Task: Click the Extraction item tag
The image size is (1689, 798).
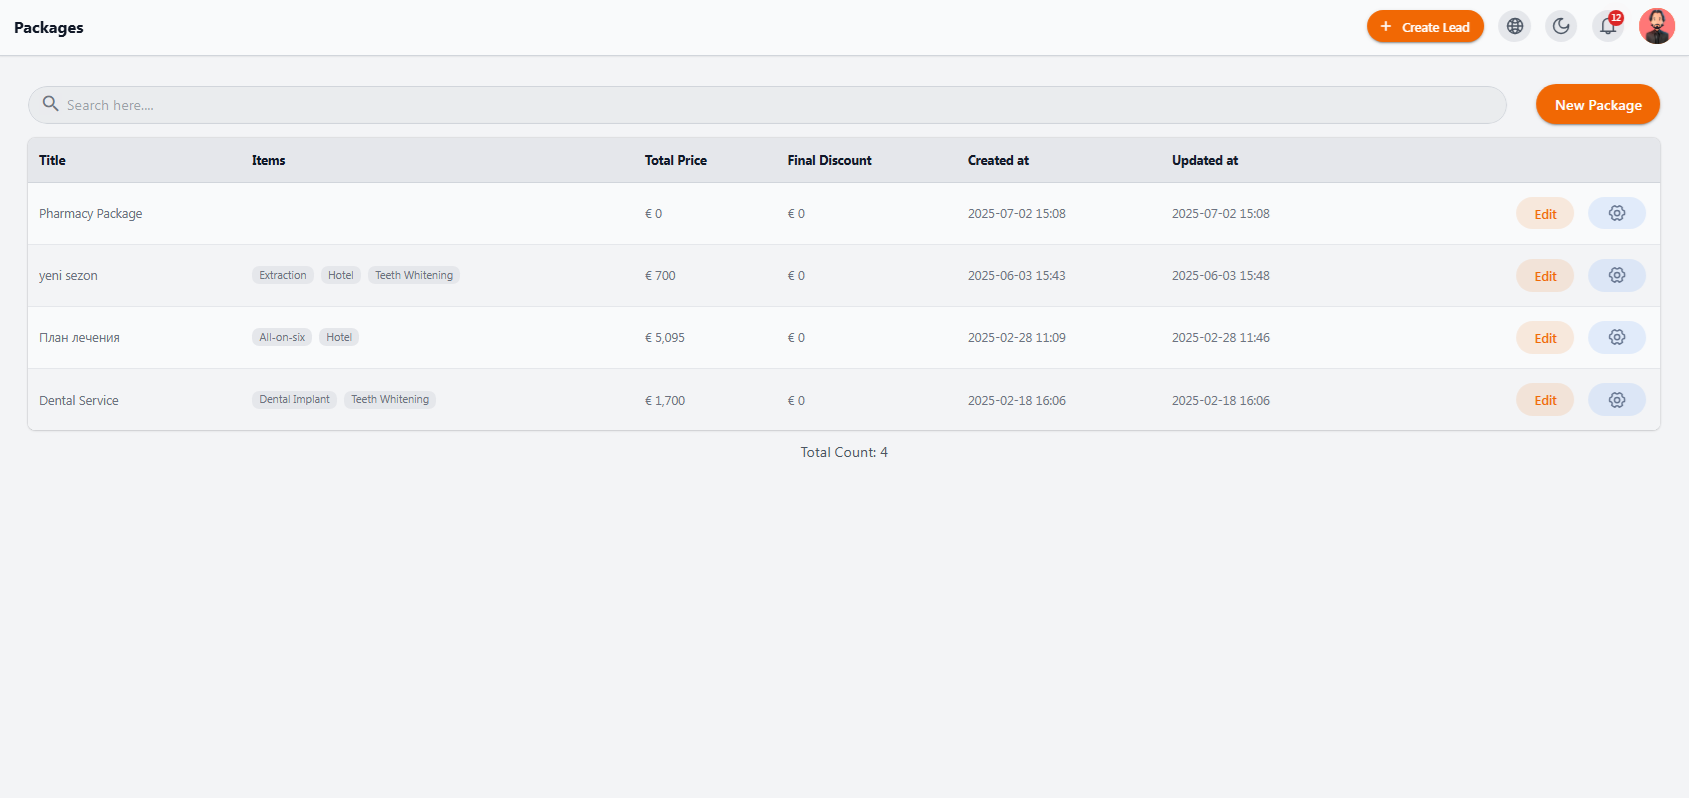Action: tap(283, 275)
